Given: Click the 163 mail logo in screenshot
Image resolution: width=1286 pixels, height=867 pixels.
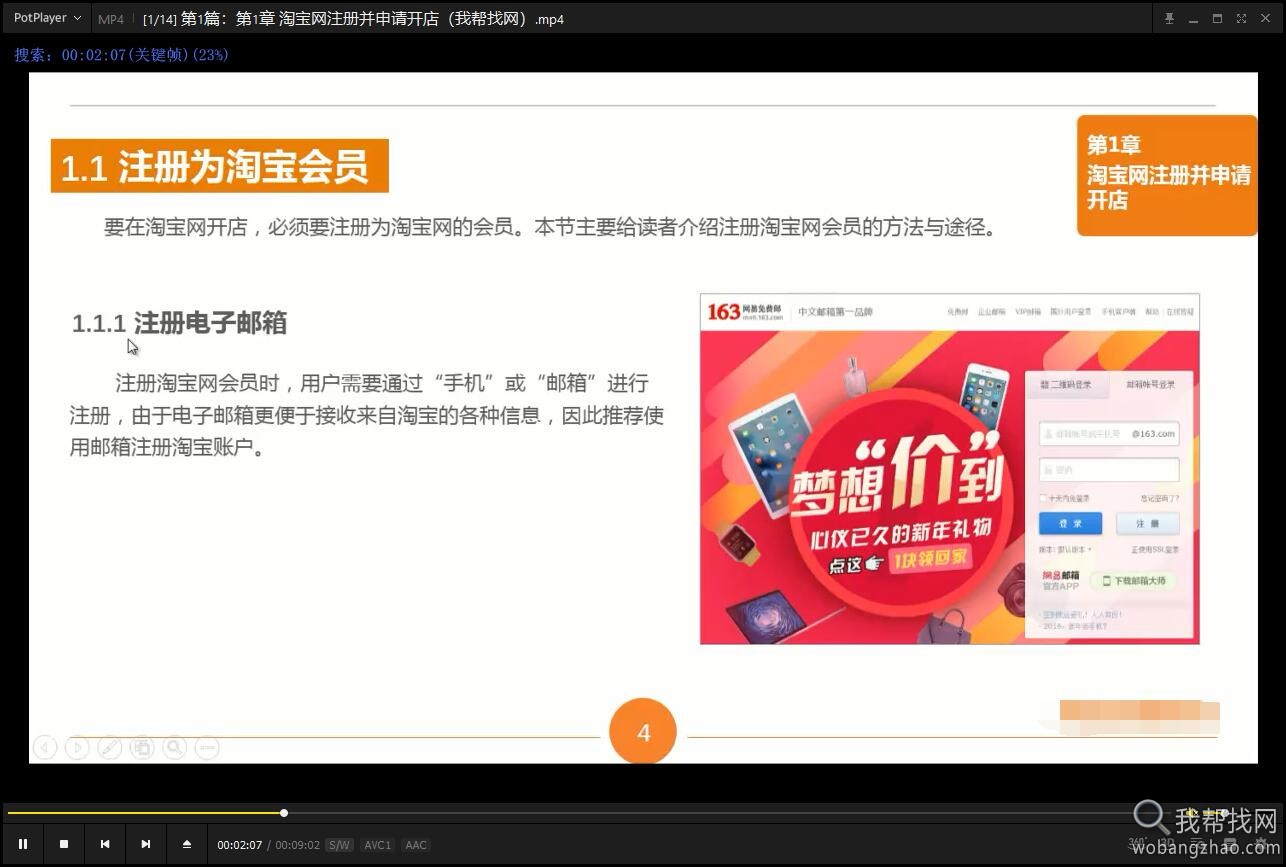Looking at the screenshot, I should (x=744, y=312).
